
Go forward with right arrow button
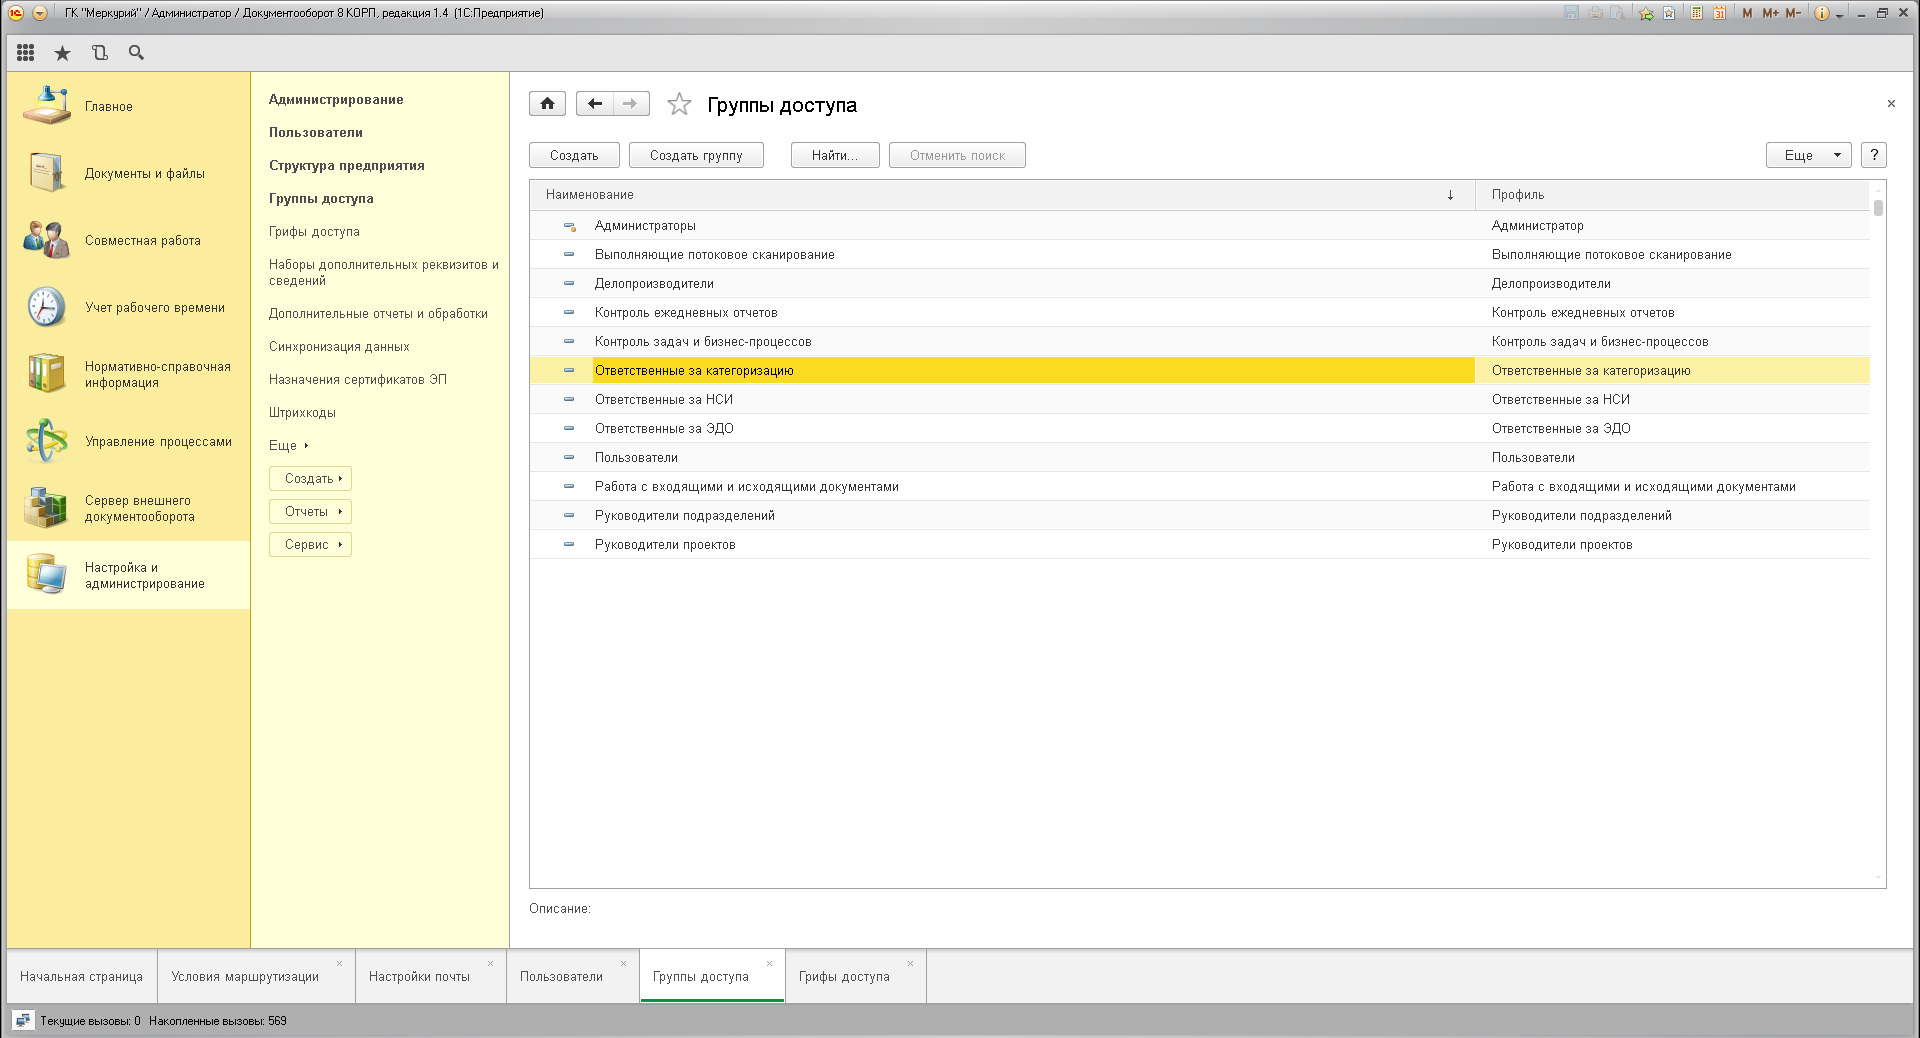pyautogui.click(x=630, y=103)
